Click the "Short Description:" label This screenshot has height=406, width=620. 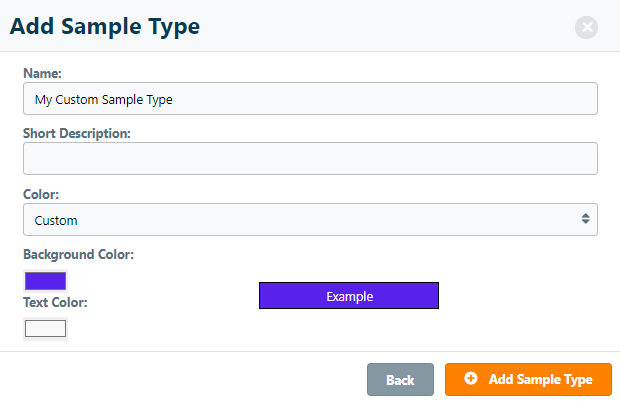[x=77, y=132]
